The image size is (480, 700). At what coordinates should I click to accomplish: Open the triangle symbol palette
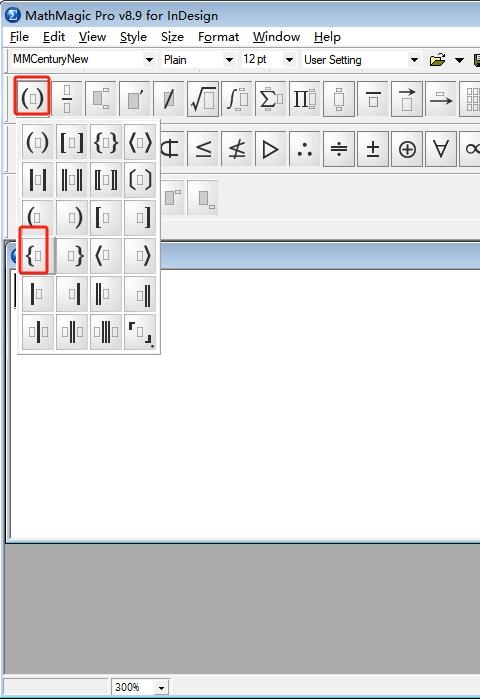(x=271, y=149)
